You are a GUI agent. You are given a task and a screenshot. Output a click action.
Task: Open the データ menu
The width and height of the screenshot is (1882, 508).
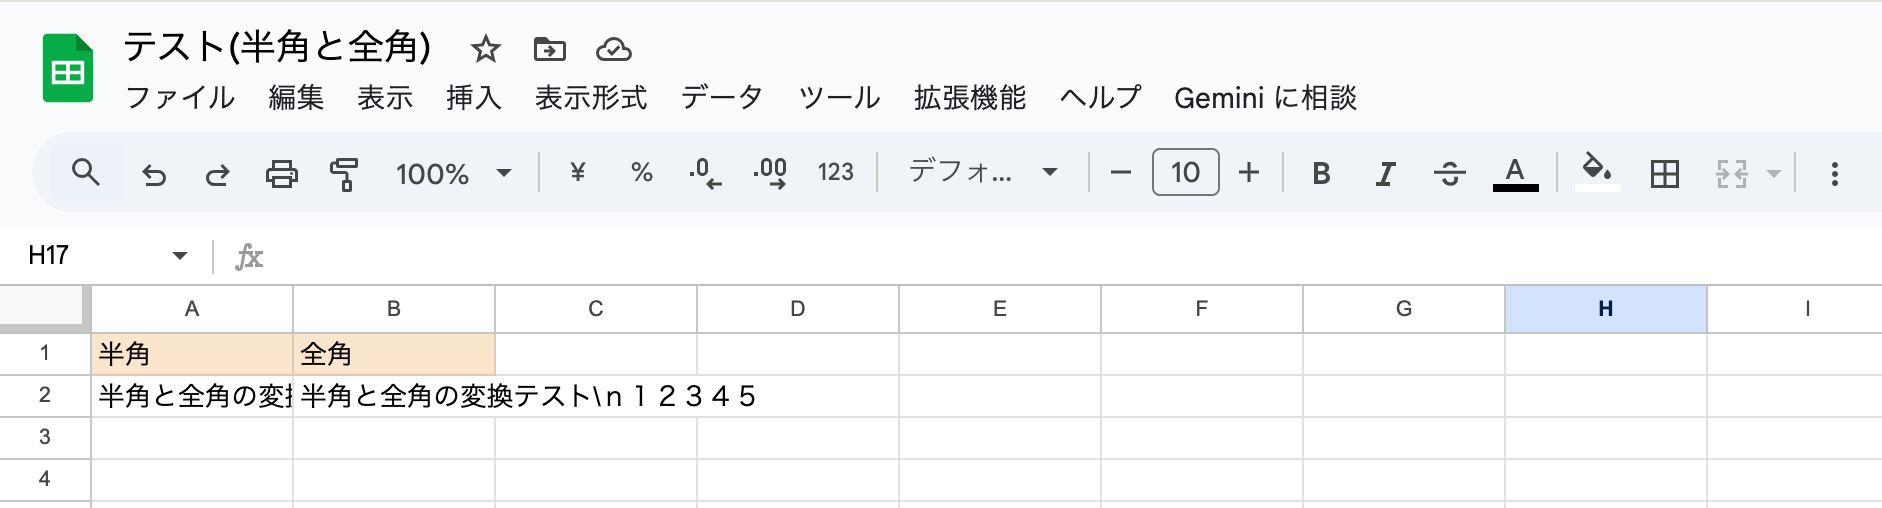721,98
